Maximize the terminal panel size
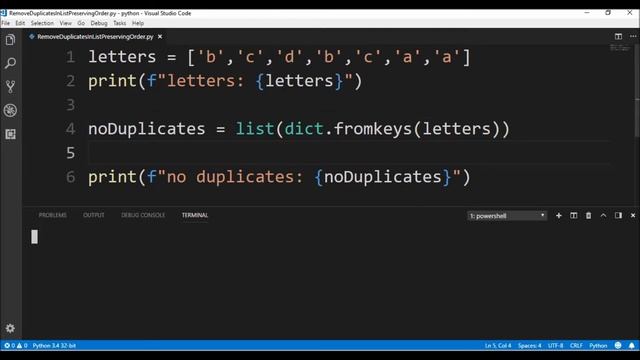Viewport: 640px width, 360px height. click(x=603, y=216)
